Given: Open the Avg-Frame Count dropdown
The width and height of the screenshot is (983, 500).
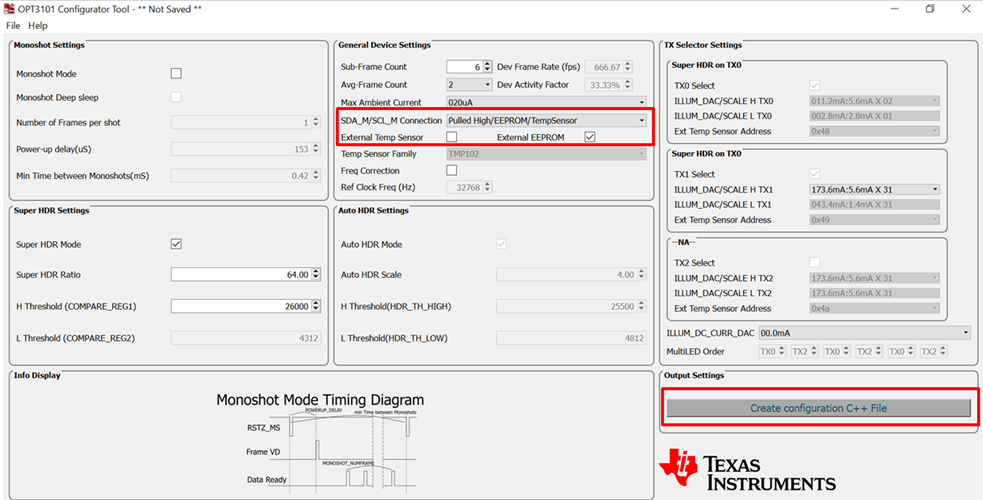Looking at the screenshot, I should point(469,85).
